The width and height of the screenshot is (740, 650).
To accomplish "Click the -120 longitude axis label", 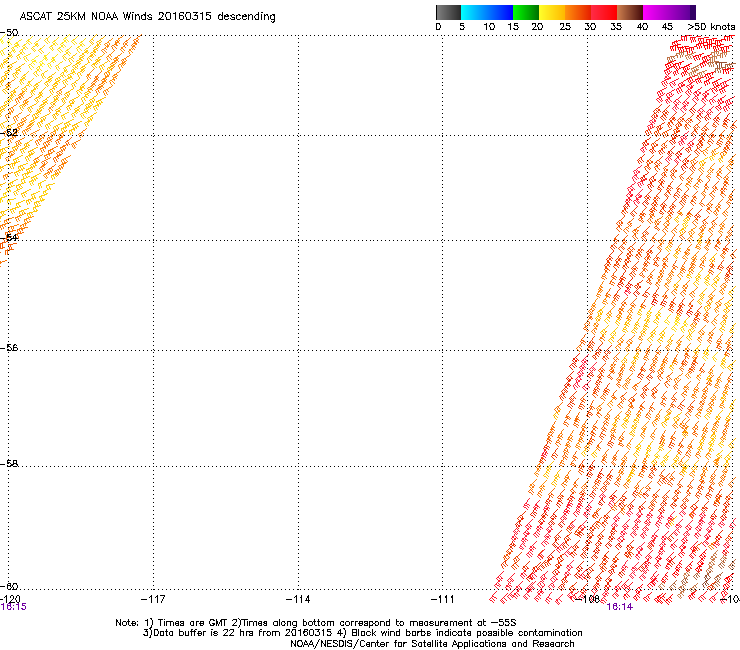I will point(10,599).
